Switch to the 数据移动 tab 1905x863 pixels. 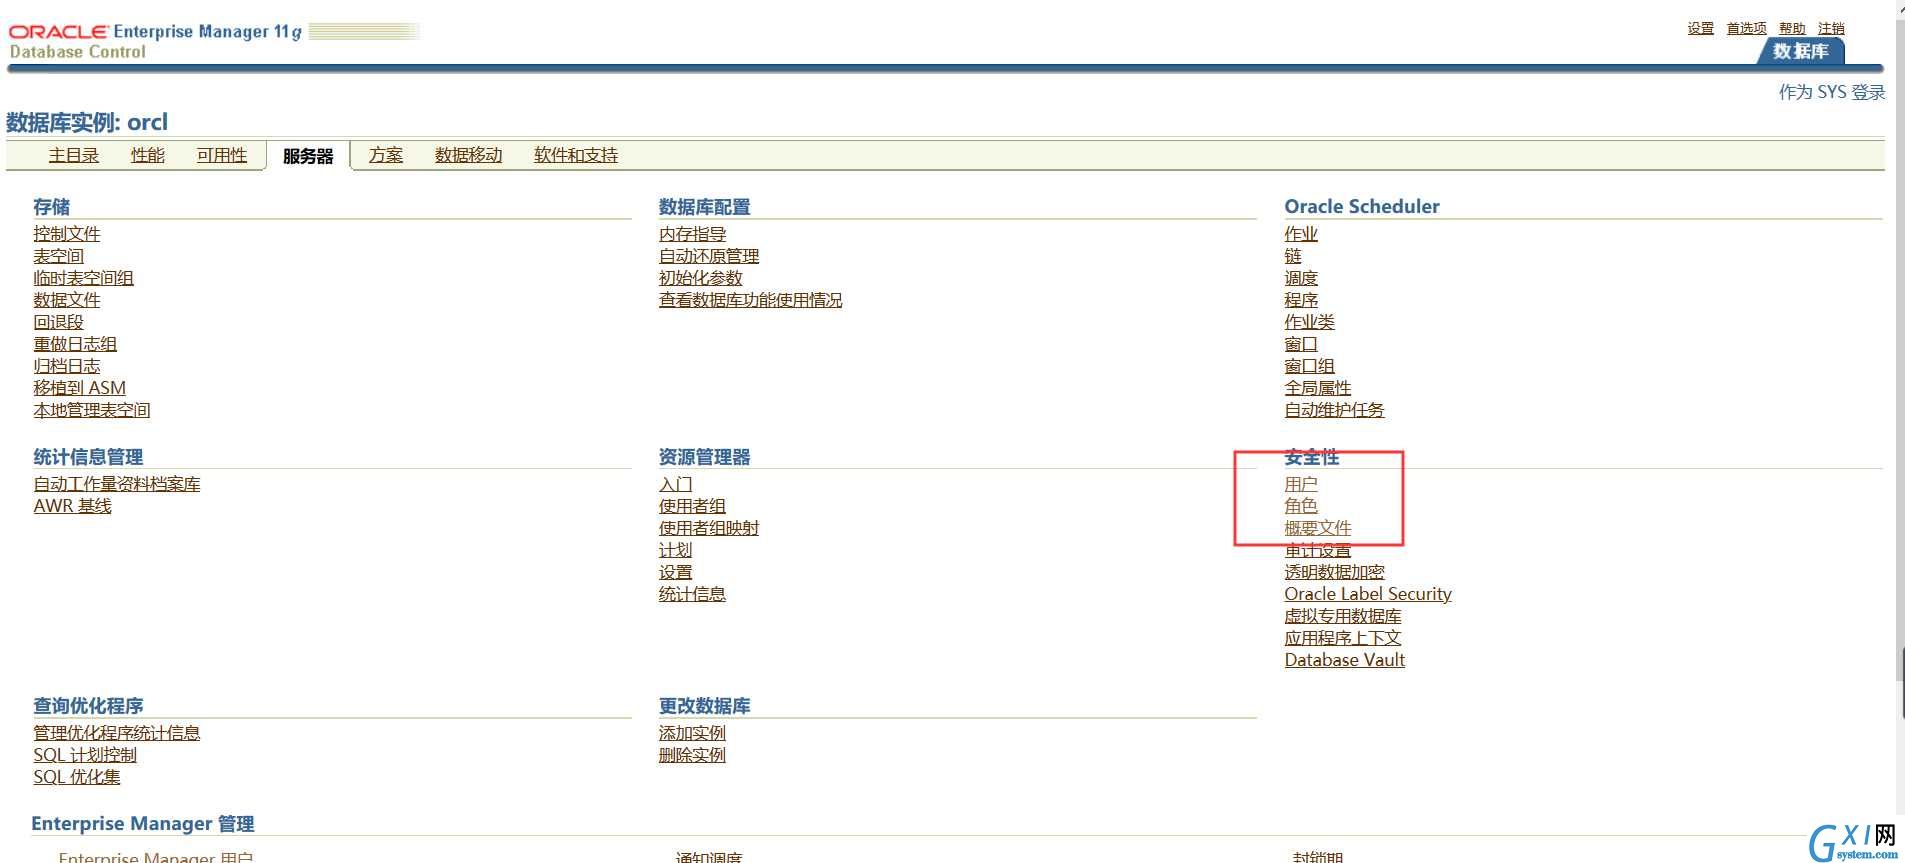pos(468,155)
